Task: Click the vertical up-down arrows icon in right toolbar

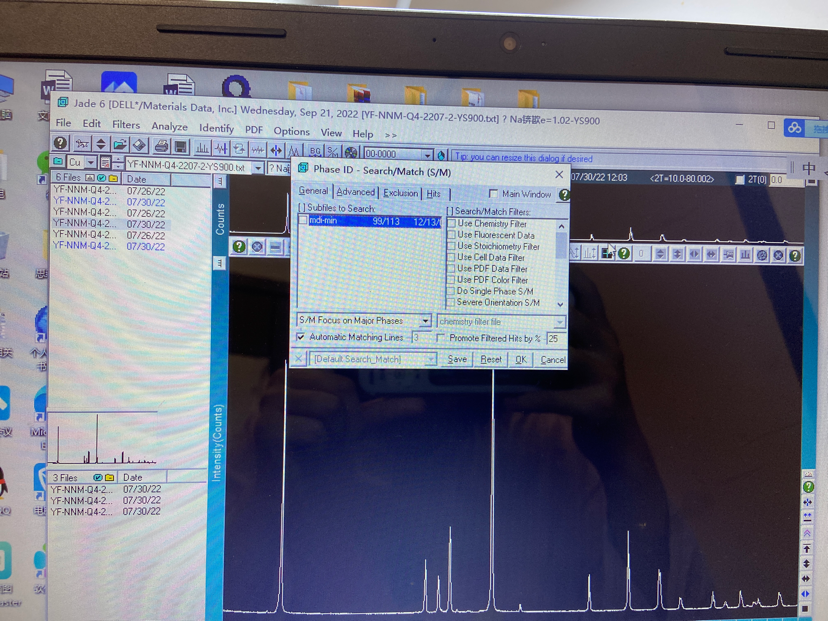Action: coord(677,254)
